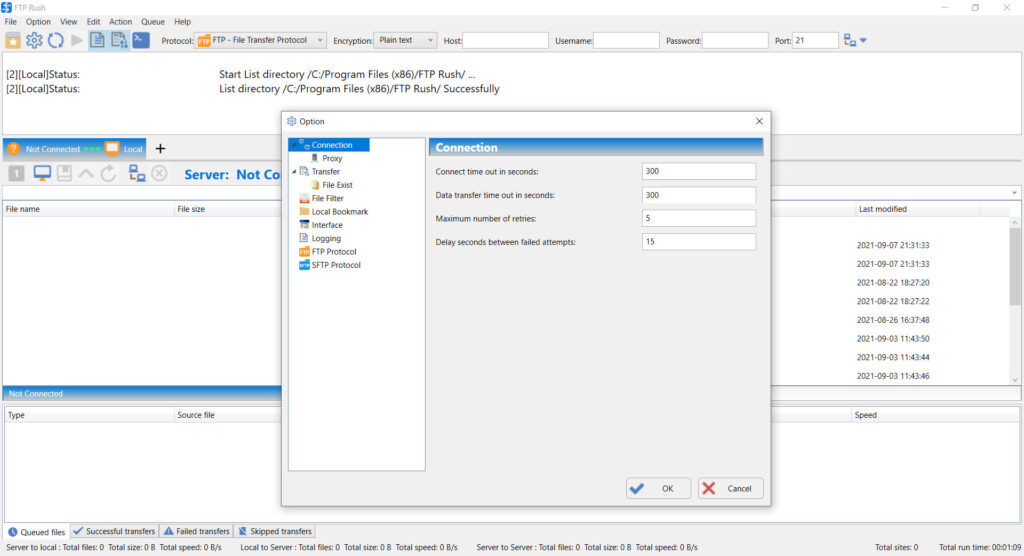
Task: Click the Host input field
Action: point(505,41)
